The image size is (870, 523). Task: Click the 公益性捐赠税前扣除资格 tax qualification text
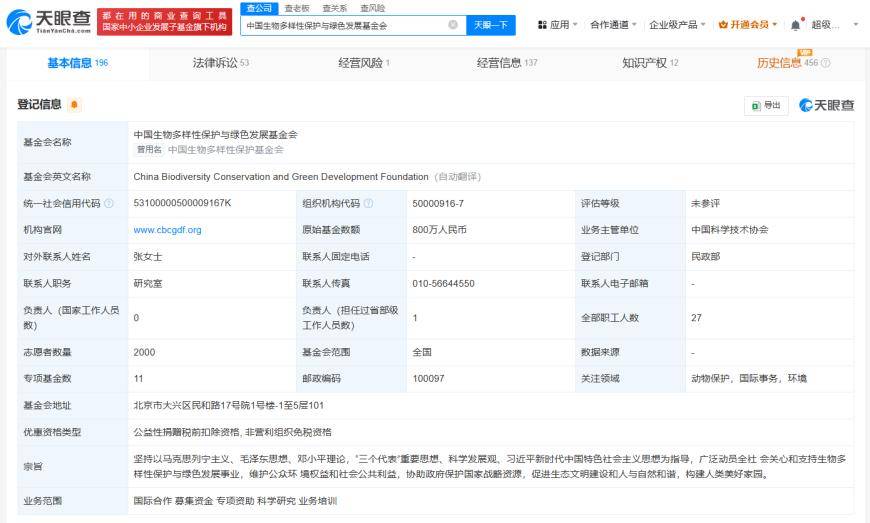click(x=186, y=432)
